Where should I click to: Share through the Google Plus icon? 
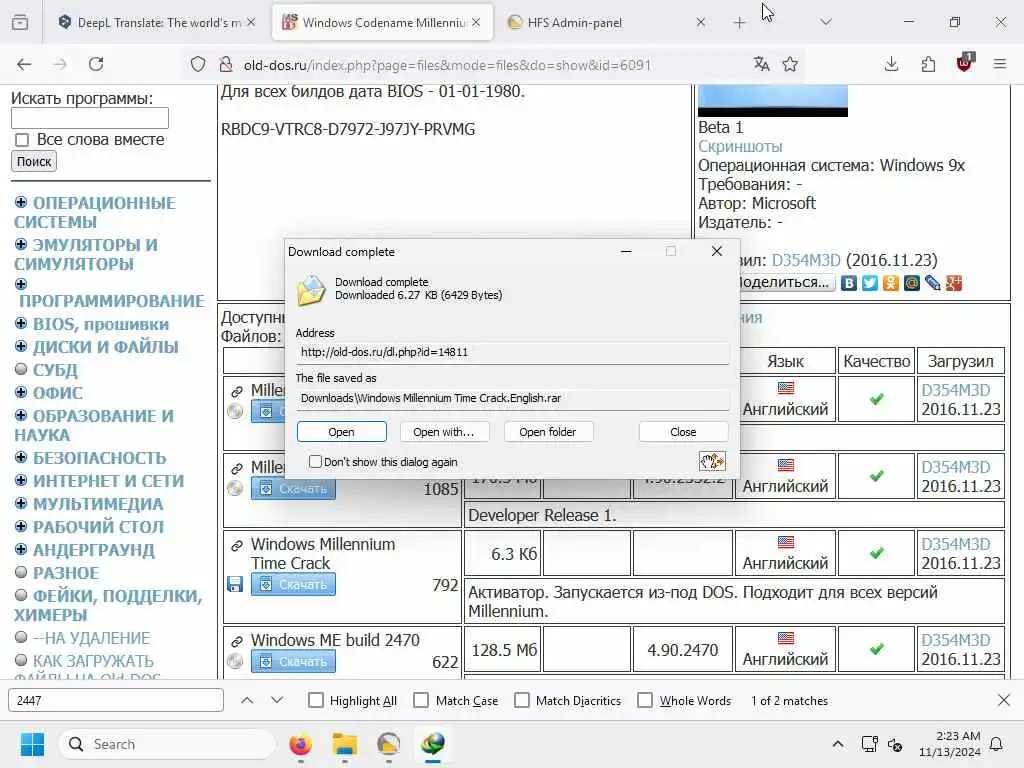pyautogui.click(x=954, y=283)
